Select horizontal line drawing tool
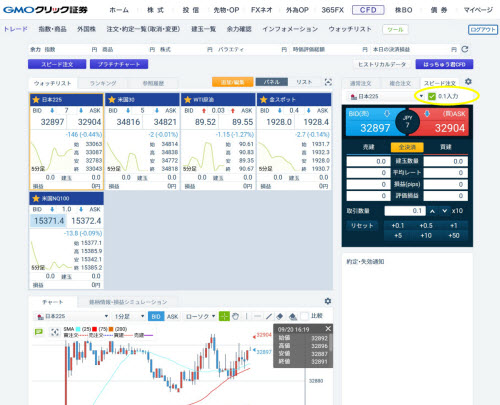Screen dimensions: 500x405 click(x=257, y=316)
